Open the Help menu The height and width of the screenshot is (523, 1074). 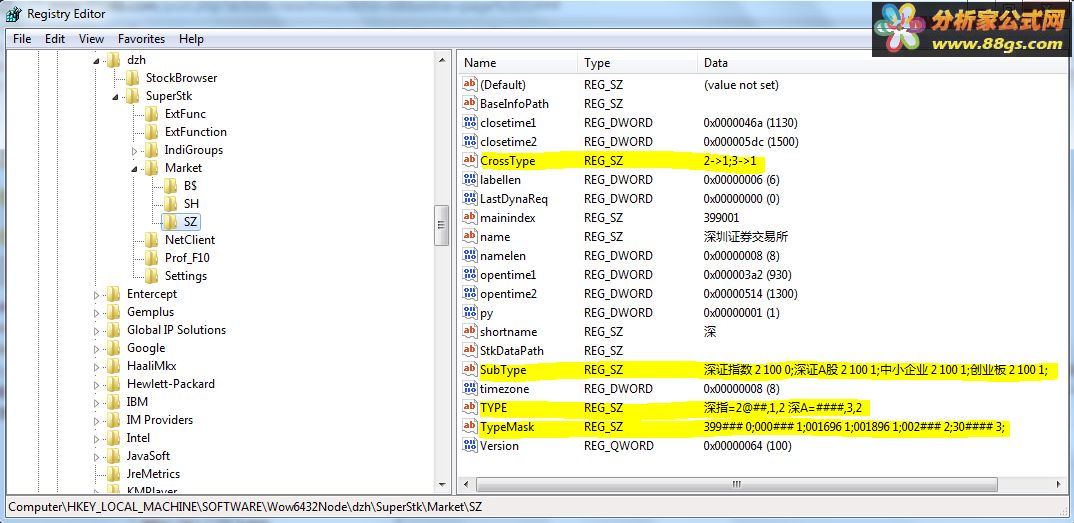click(191, 39)
